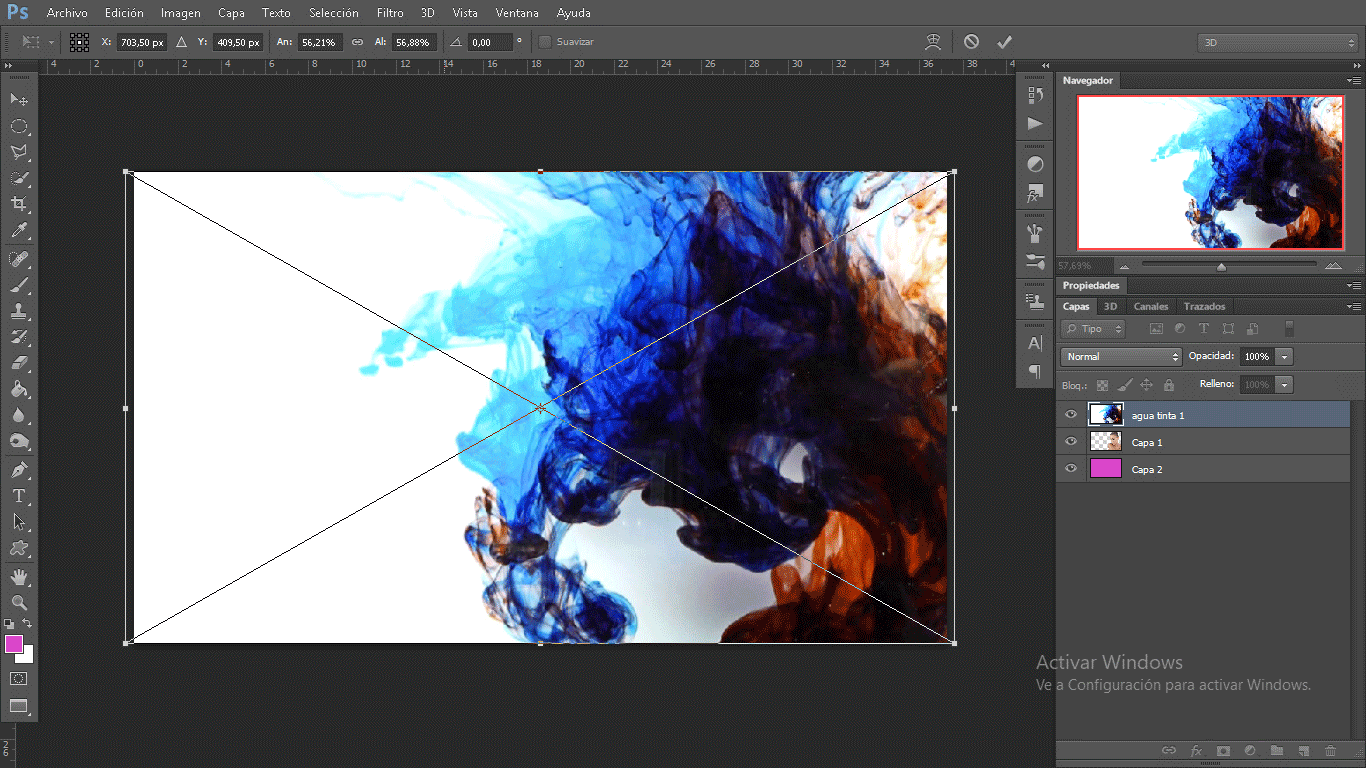This screenshot has height=768, width=1366.
Task: Open the Paragraph panel icon
Action: [1035, 371]
